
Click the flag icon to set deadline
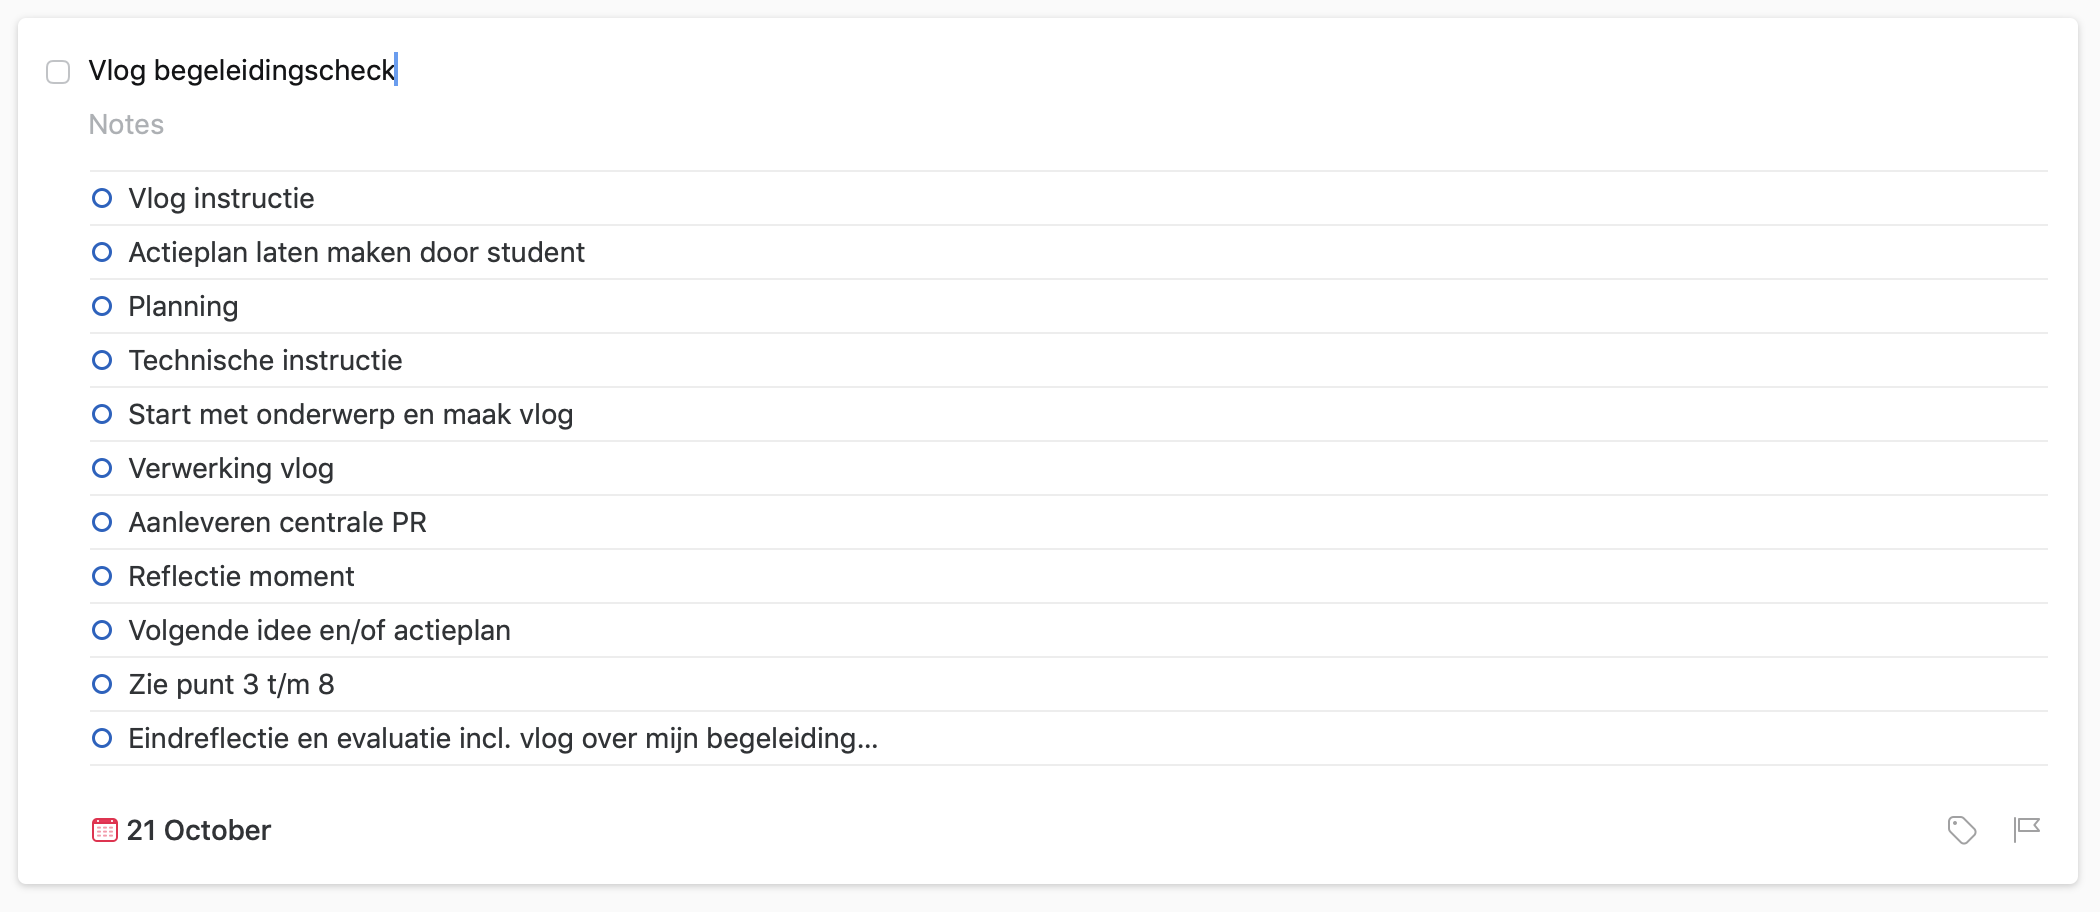2027,829
